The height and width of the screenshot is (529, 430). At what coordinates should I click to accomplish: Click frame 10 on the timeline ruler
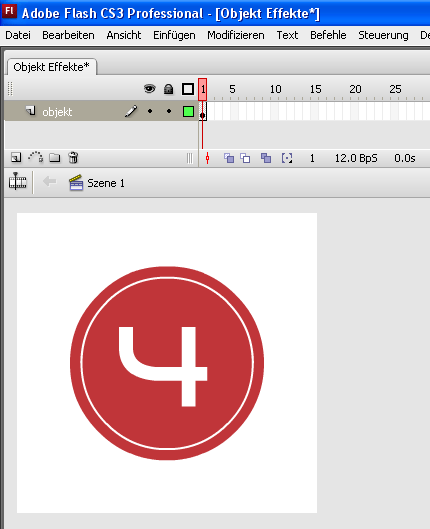(275, 89)
